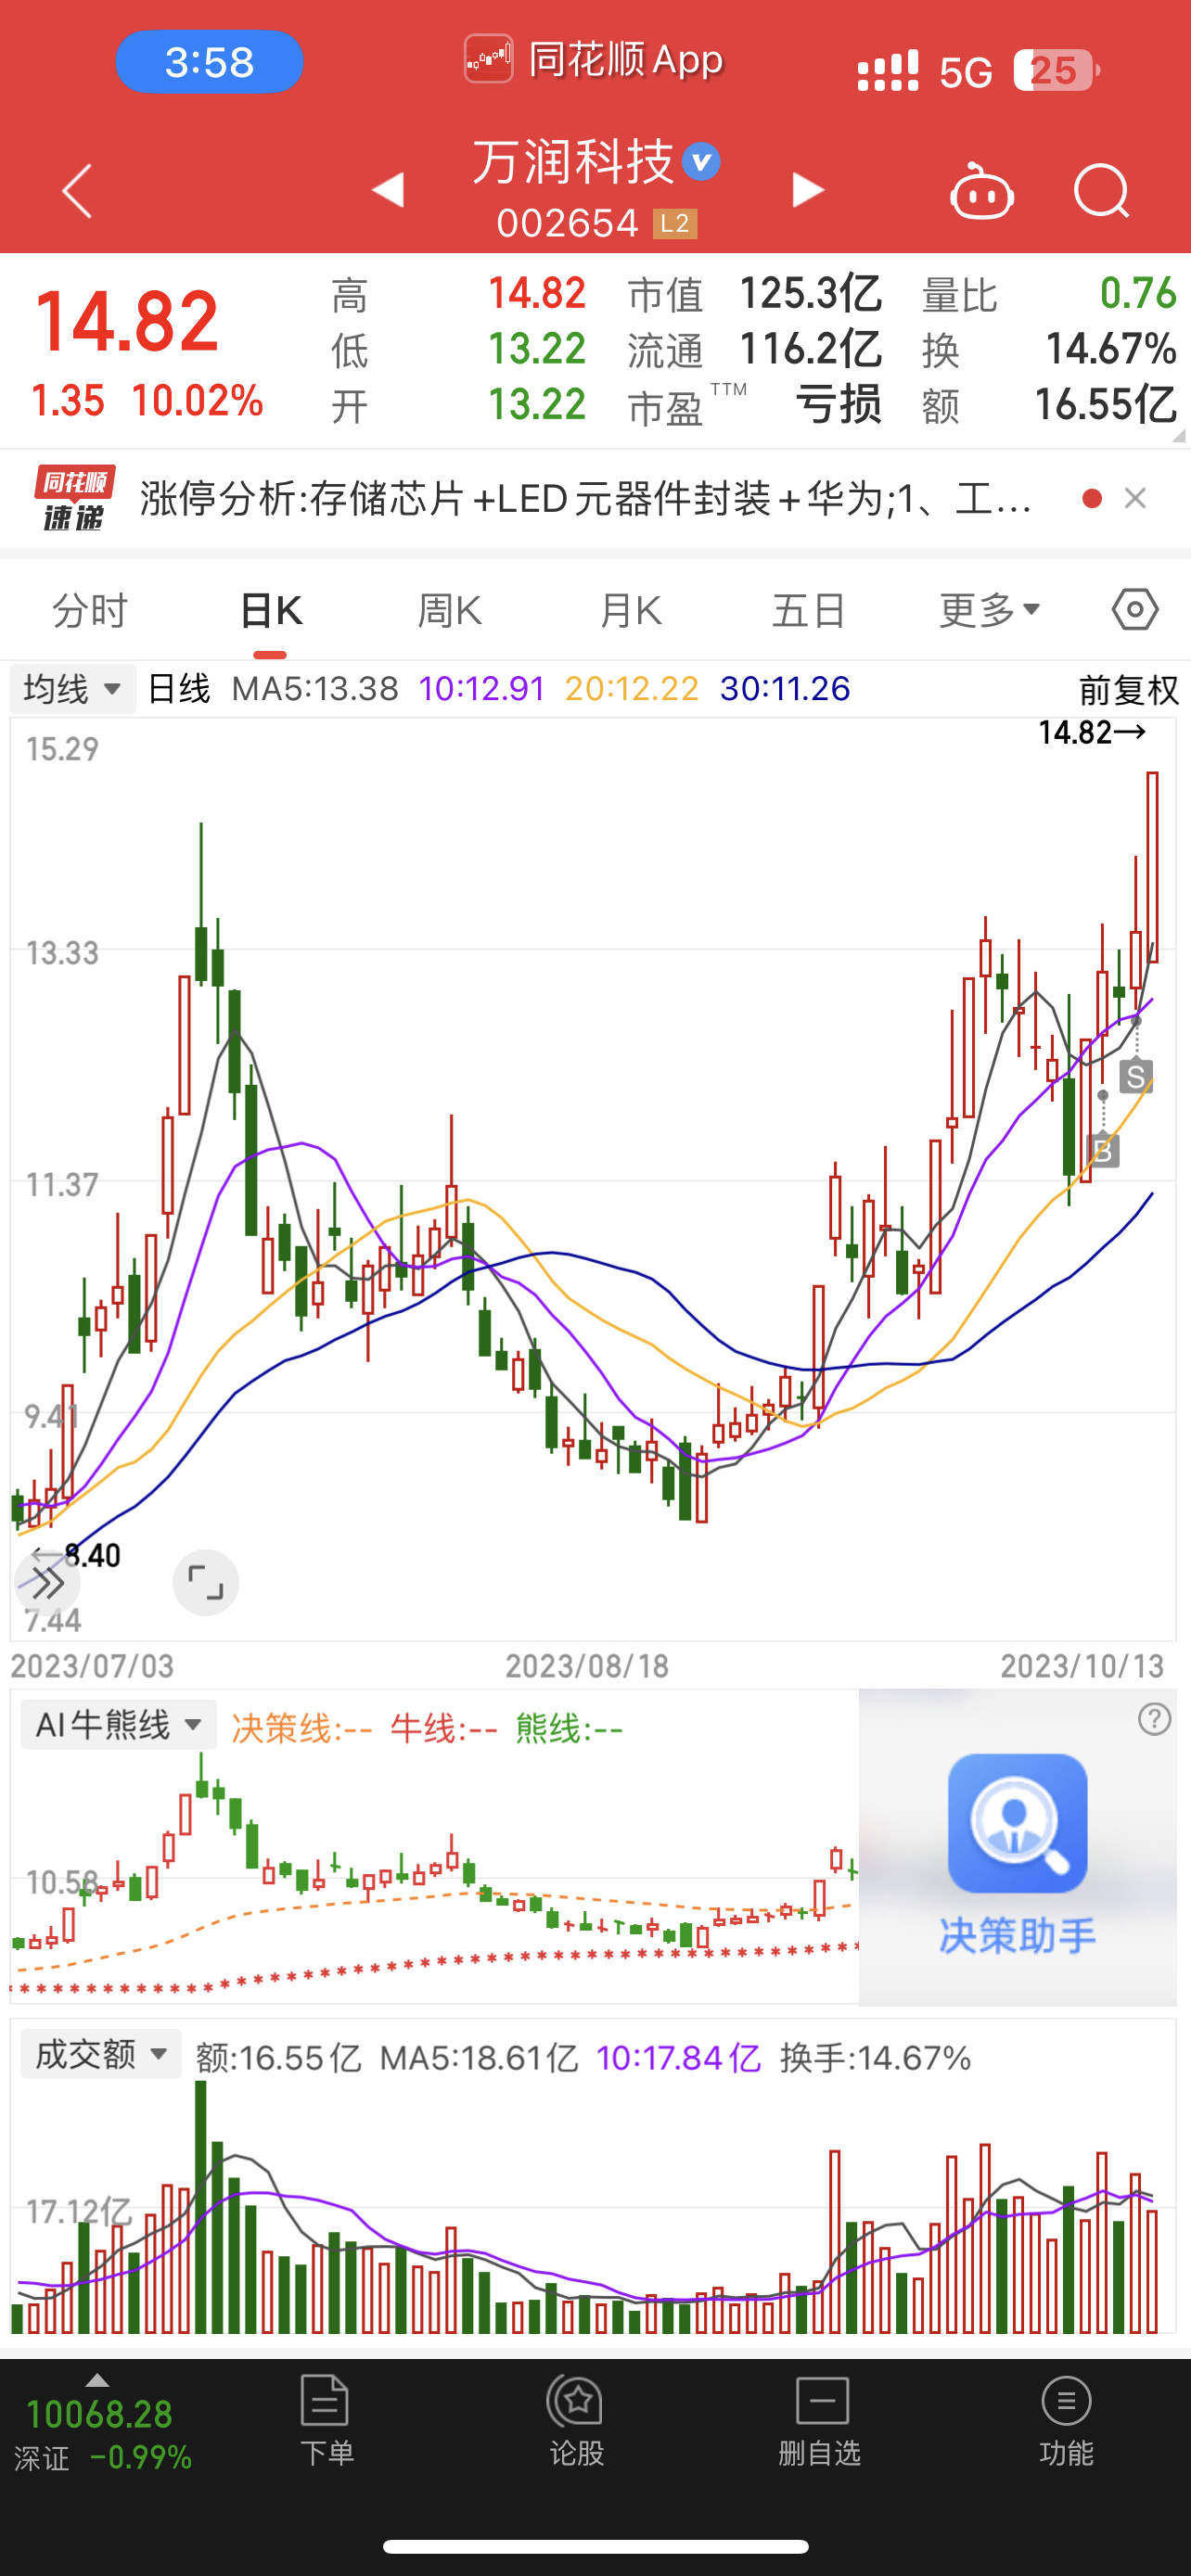The height and width of the screenshot is (2576, 1191).
Task: Tap the blue 30:11.26 MA label
Action: tap(785, 689)
